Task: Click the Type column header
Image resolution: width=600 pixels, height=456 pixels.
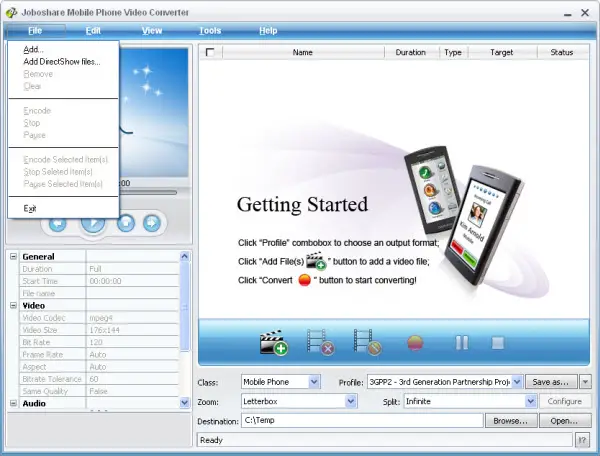Action: (x=453, y=52)
